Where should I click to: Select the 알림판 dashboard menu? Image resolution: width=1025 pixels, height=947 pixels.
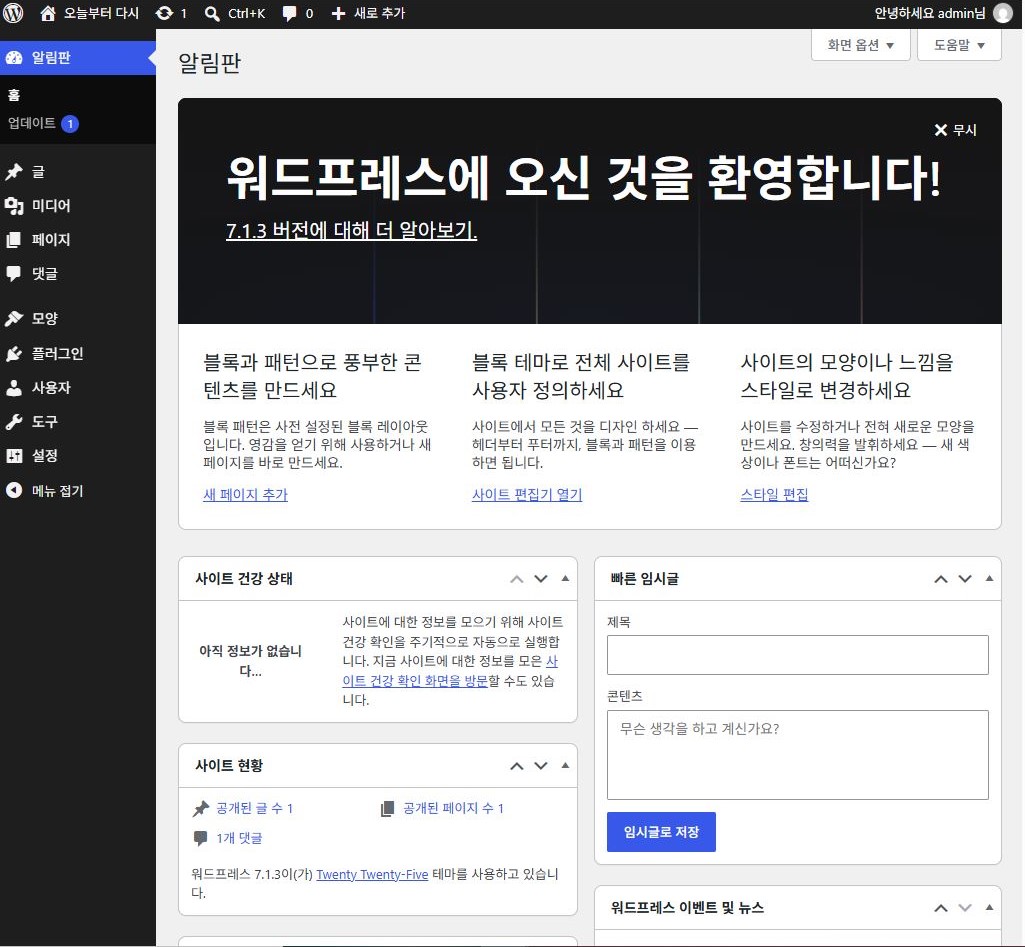pos(78,58)
